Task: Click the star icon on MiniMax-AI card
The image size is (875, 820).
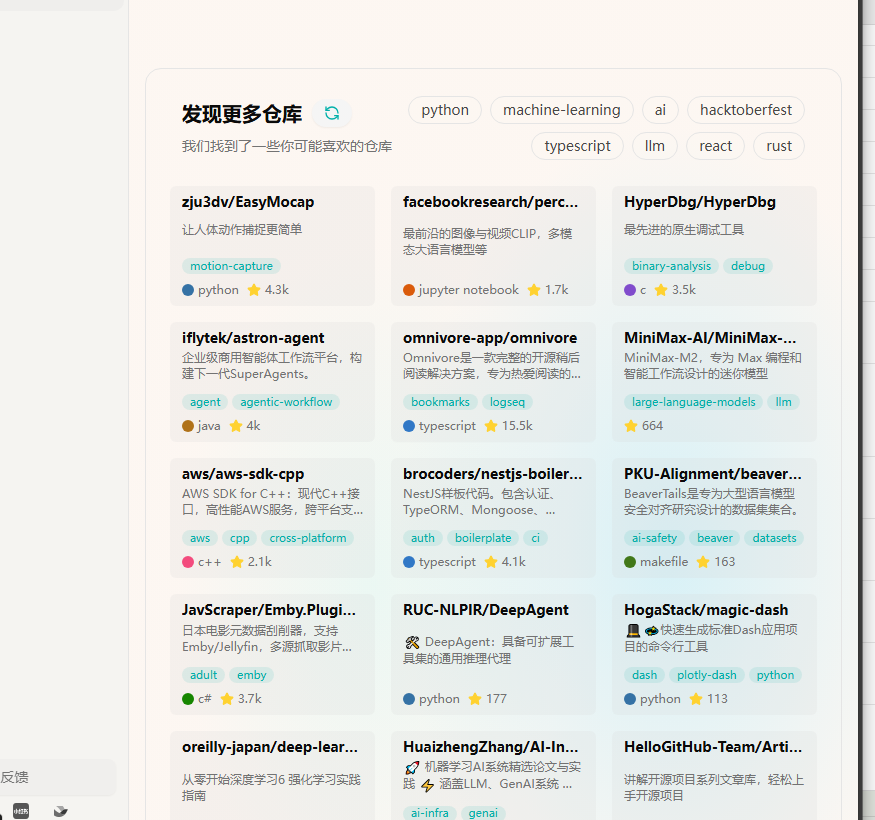Action: coord(630,426)
